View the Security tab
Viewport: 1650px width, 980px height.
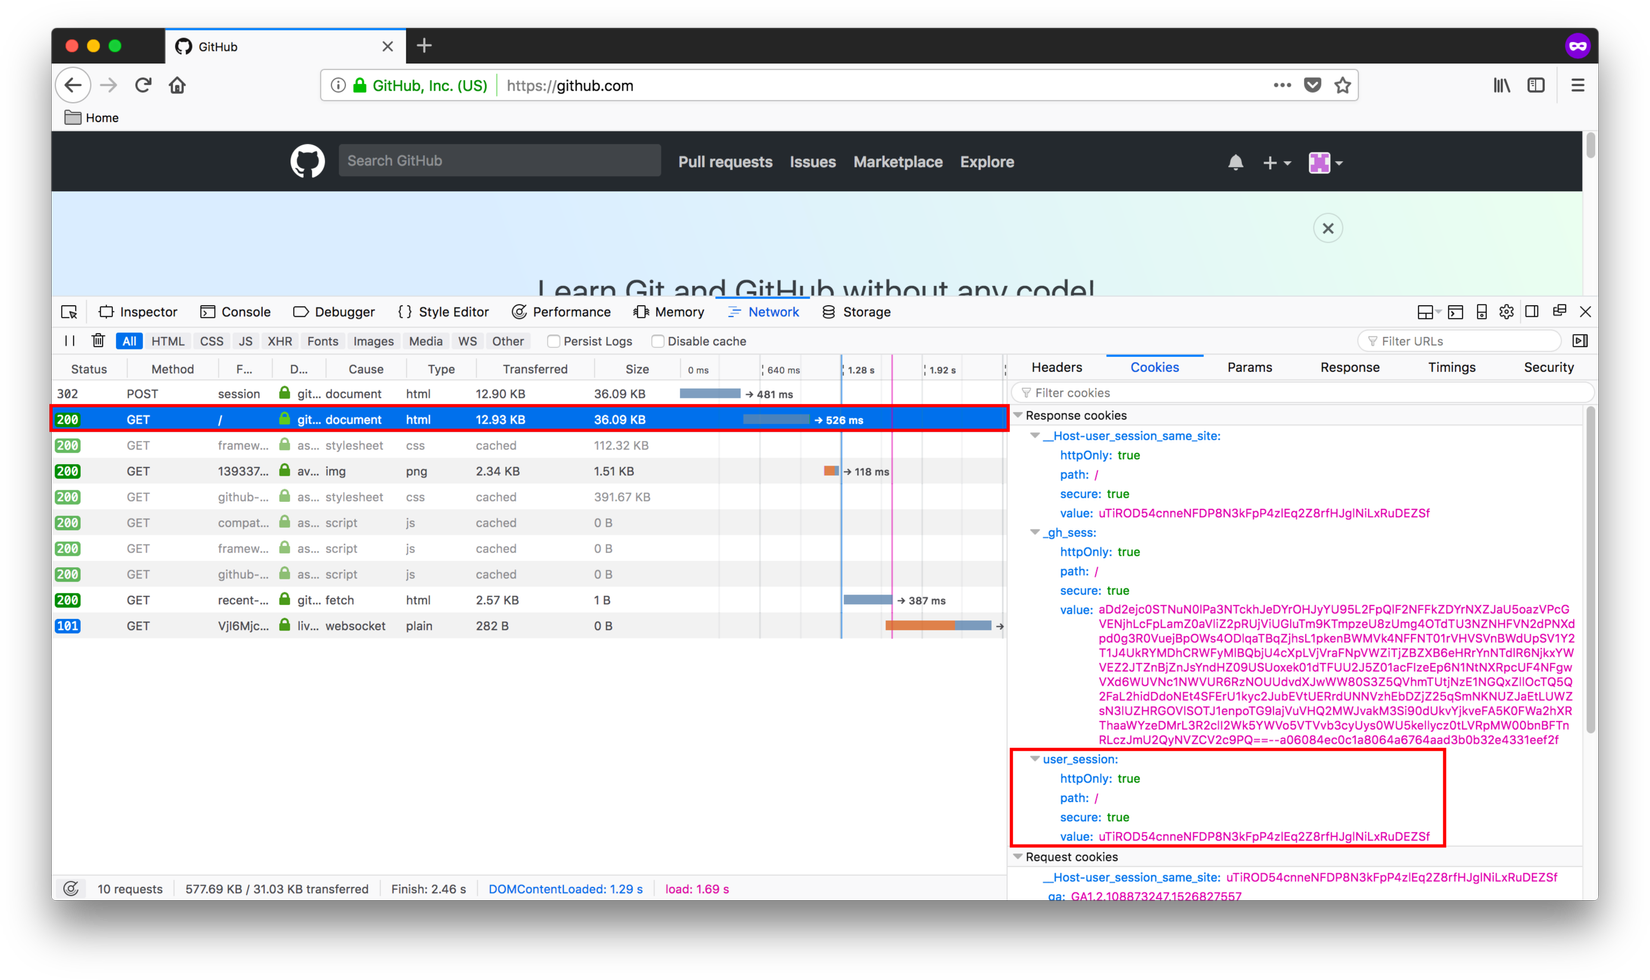click(1549, 368)
